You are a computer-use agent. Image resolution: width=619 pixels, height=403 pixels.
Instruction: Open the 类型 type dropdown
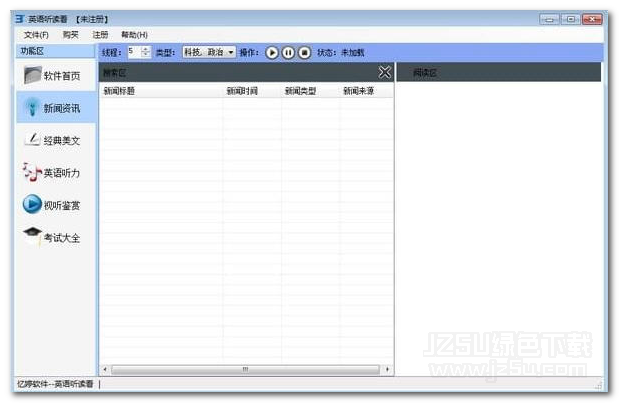[209, 52]
